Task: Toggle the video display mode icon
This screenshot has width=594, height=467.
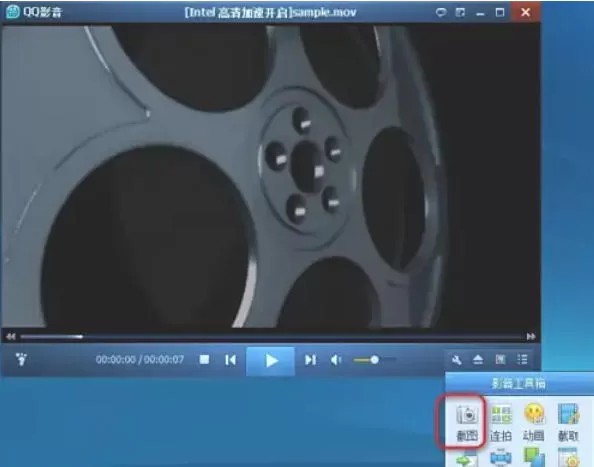Action: pos(500,359)
